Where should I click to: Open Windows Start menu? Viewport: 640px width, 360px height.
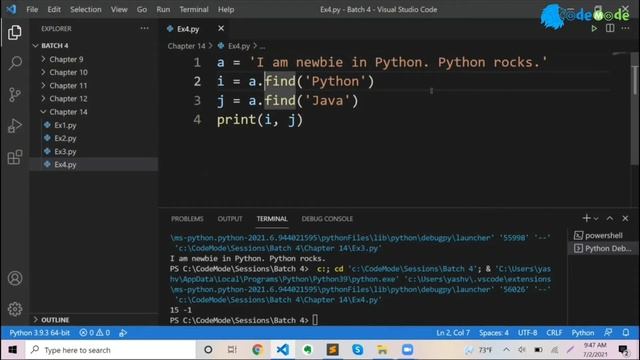pos(12,350)
